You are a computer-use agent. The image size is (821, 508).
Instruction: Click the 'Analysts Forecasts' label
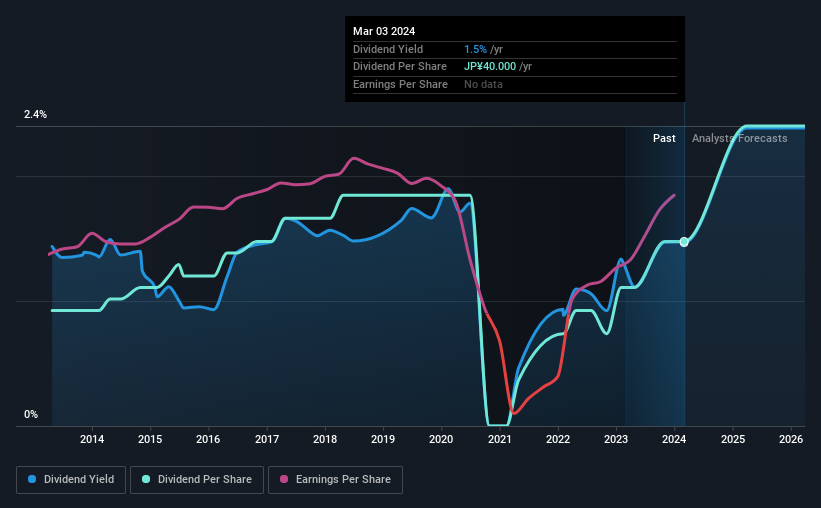[x=739, y=138]
